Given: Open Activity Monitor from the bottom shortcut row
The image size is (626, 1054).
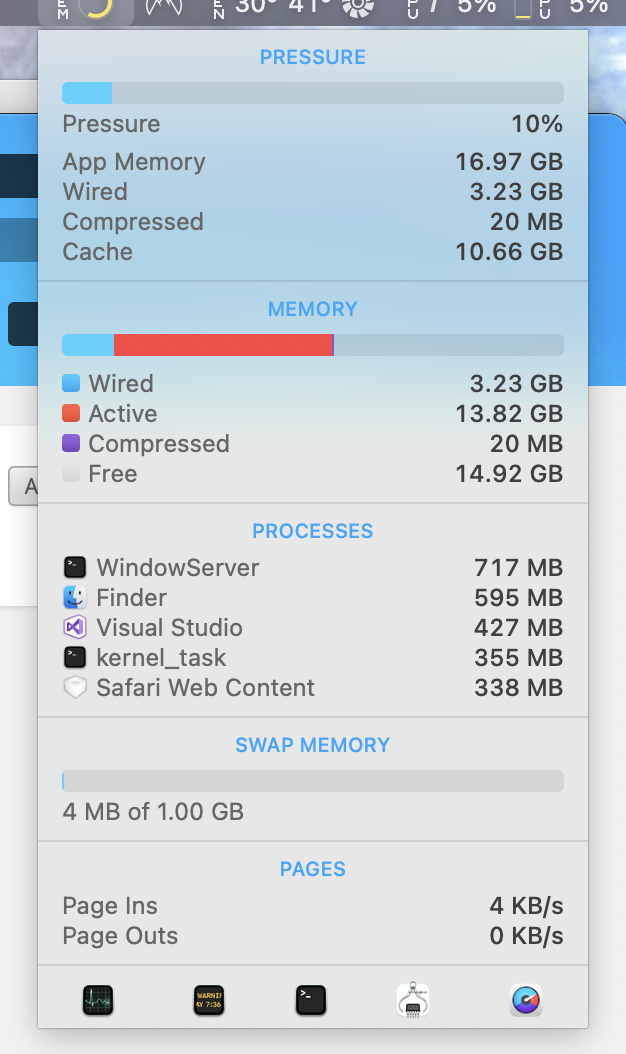Looking at the screenshot, I should pos(98,1000).
